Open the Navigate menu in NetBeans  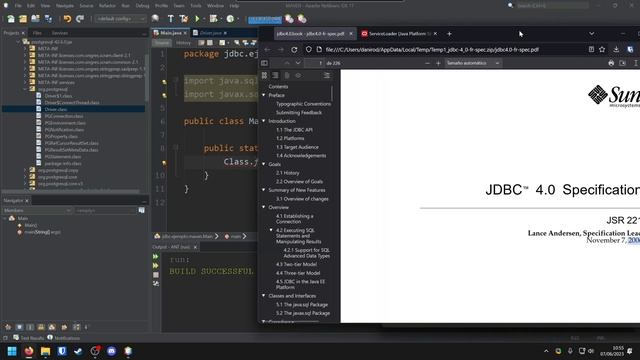tap(64, 6)
